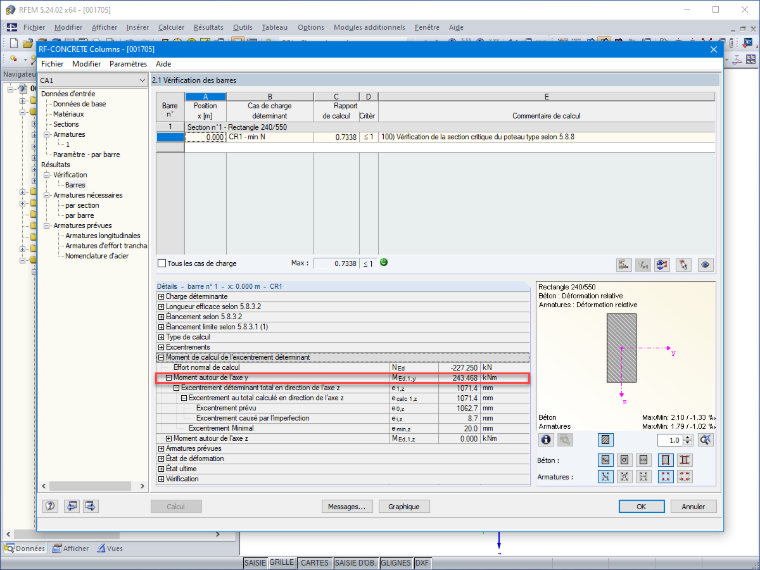The width and height of the screenshot is (760, 570).
Task: Expand the Charge déterminante row
Action: (x=161, y=296)
